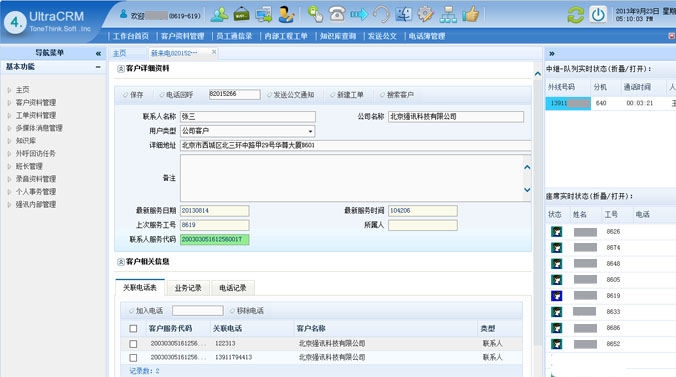676x377 pixels.
Task: Click agent status icon for 8633
Action: click(x=557, y=311)
